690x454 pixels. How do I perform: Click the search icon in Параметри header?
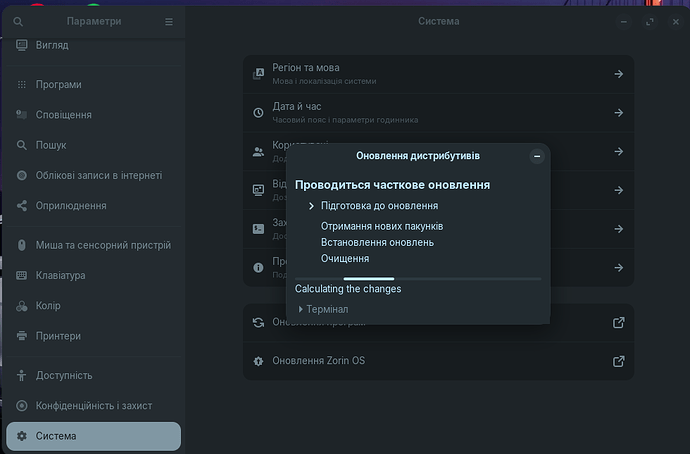click(x=18, y=21)
